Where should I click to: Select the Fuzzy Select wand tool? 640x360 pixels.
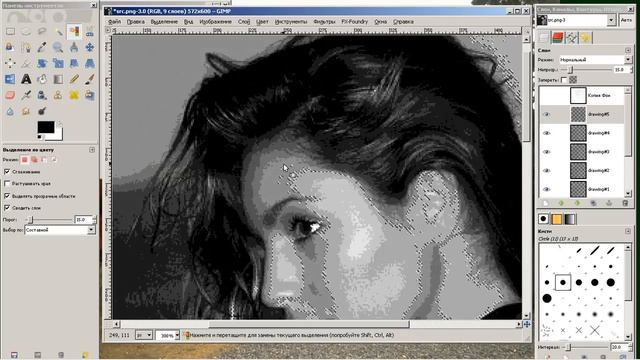point(58,31)
